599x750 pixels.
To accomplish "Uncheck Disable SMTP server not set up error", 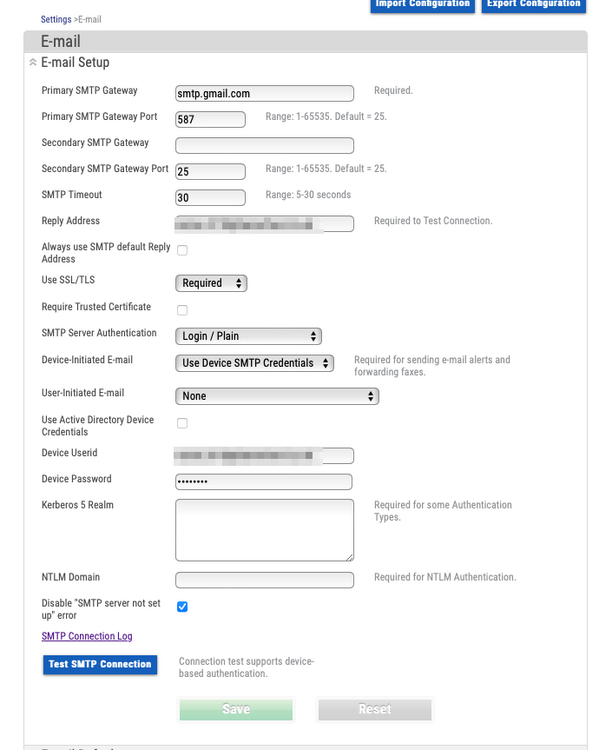I will coord(182,607).
